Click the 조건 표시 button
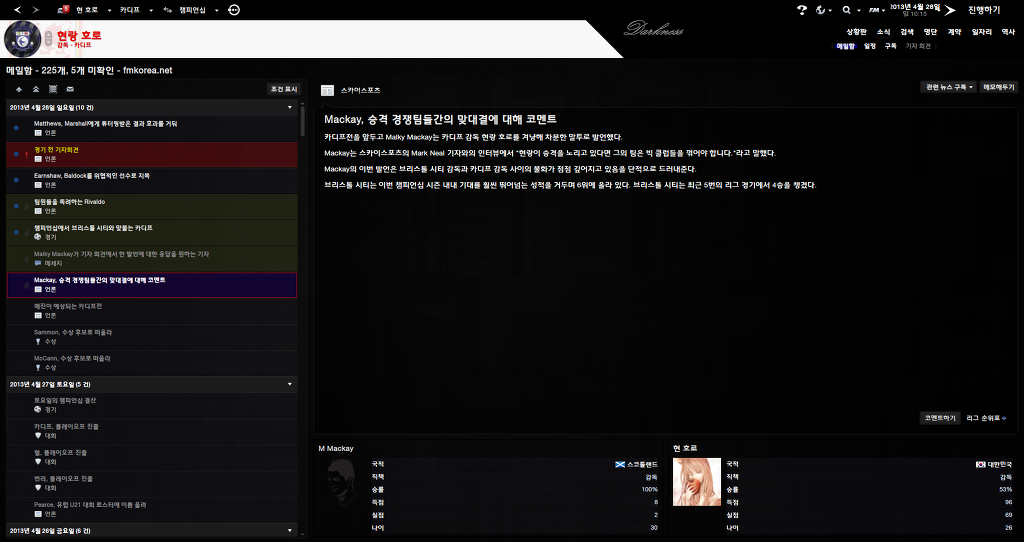 click(x=284, y=89)
